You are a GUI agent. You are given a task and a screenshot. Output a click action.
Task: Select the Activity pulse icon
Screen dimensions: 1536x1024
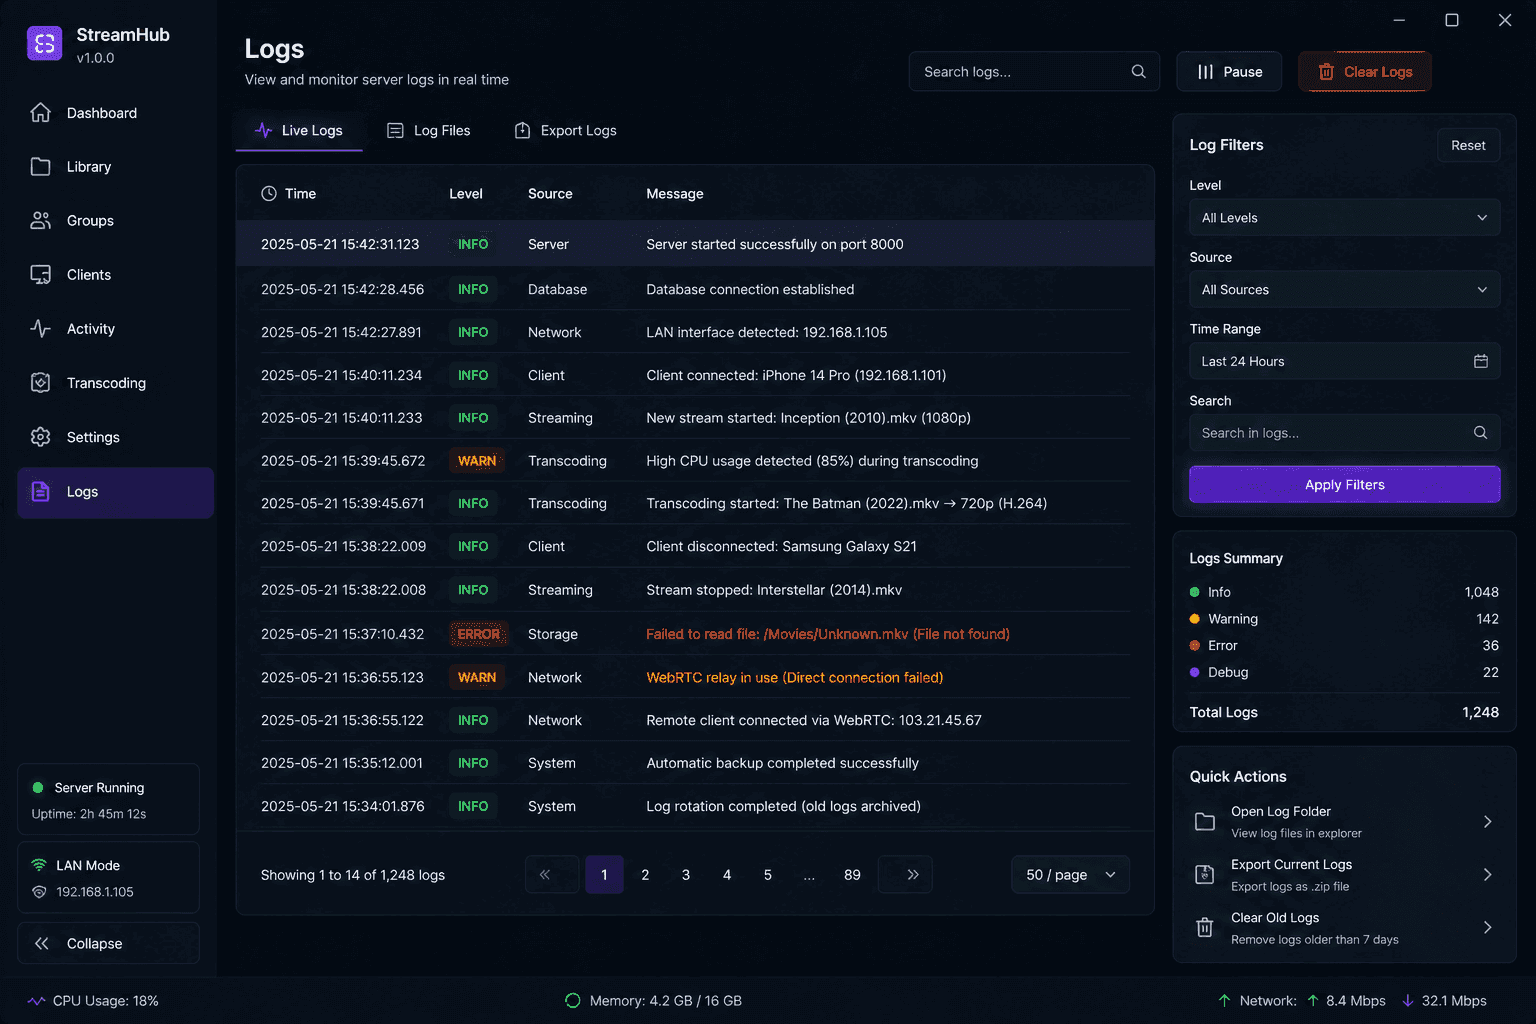[40, 329]
